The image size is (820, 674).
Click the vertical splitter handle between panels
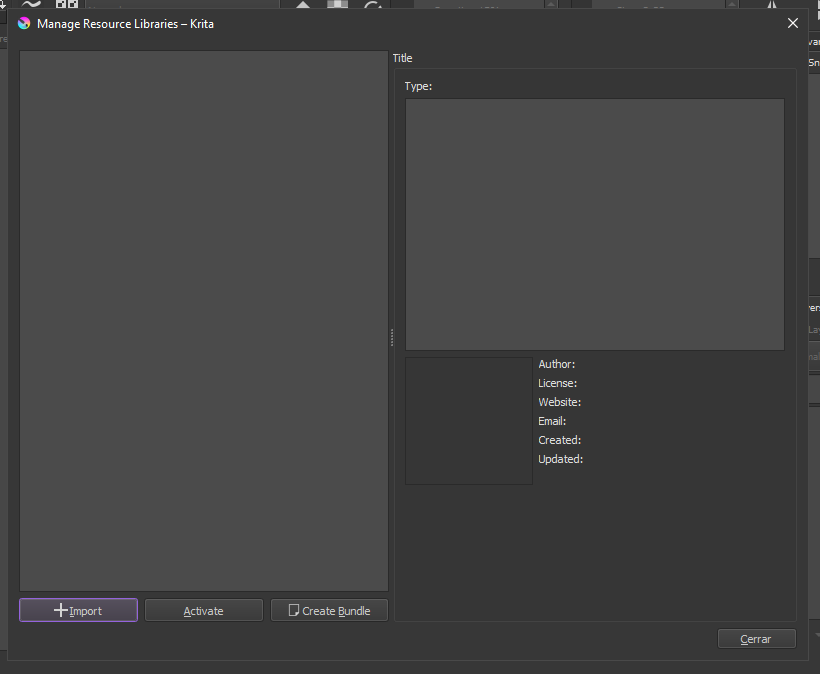click(391, 338)
